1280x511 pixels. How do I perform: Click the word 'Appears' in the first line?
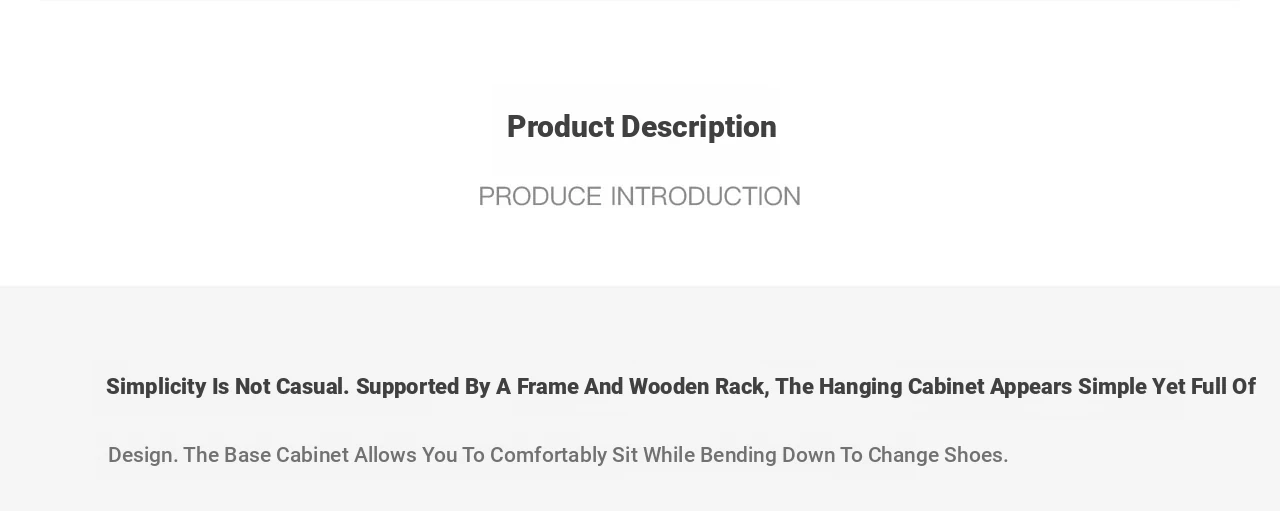(x=1031, y=387)
